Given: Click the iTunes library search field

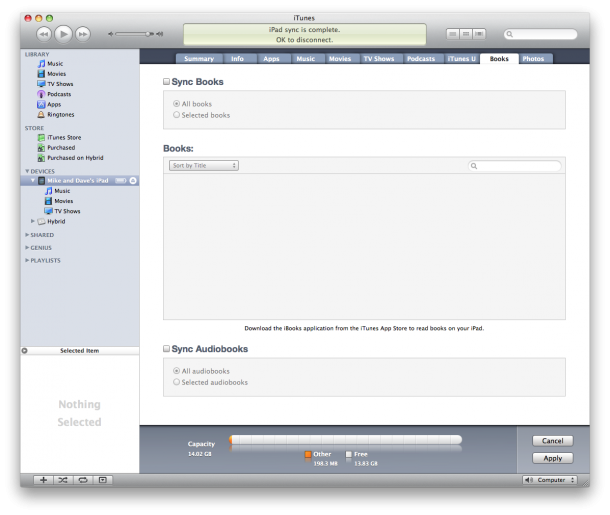Looking at the screenshot, I should (541, 34).
